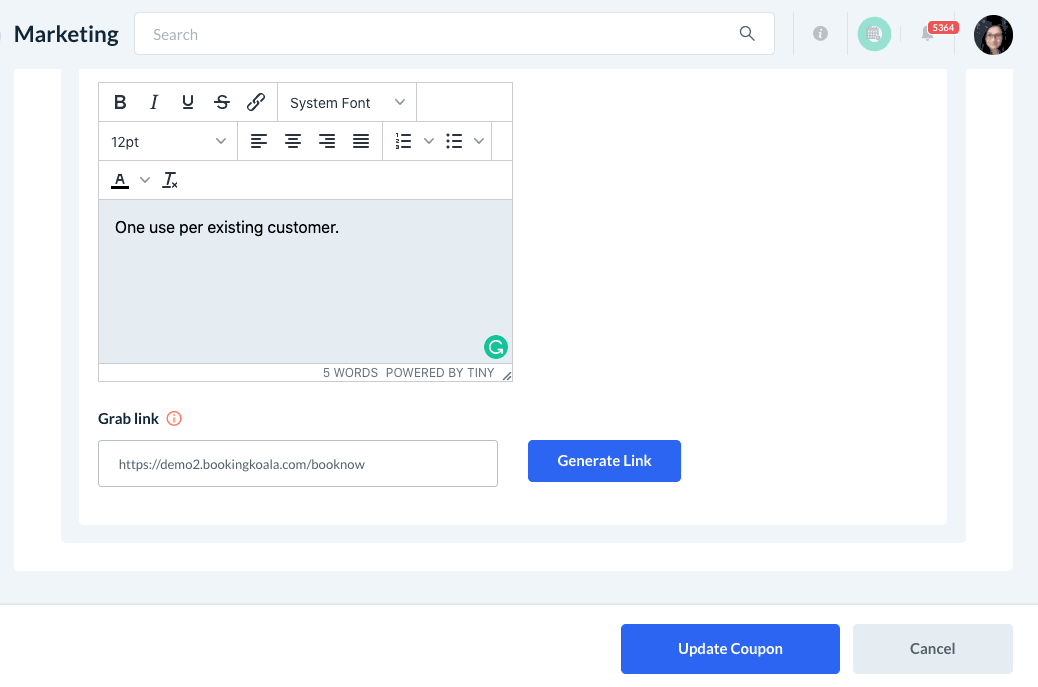Screen dimensions: 1038x687
Task: Click the Update Coupon button
Action: coord(730,649)
